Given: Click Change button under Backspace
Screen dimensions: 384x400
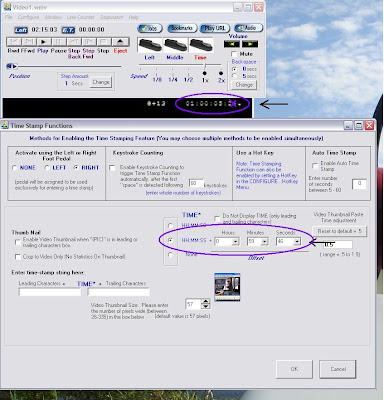Looking at the screenshot, I should (244, 85).
